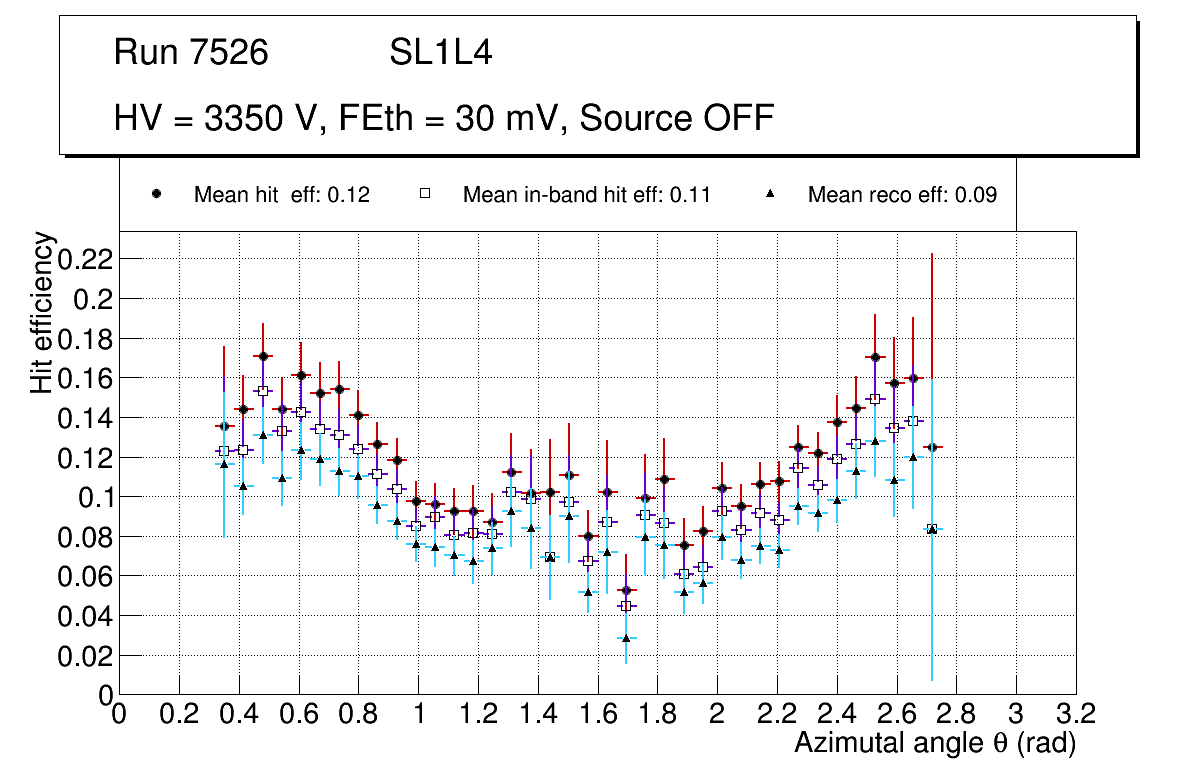Click the black triangle legend marker
Image resolution: width=1196 pixels, height=772 pixels.
[770, 195]
